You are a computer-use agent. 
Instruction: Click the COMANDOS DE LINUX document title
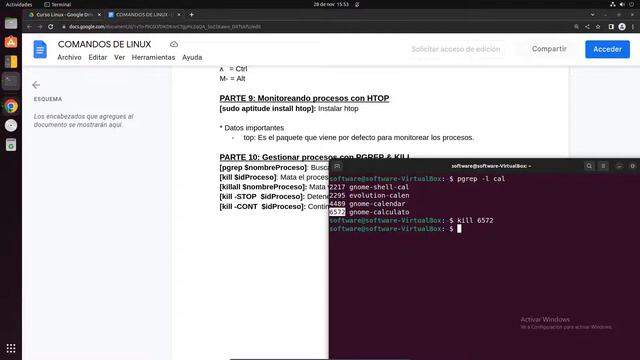(x=104, y=44)
